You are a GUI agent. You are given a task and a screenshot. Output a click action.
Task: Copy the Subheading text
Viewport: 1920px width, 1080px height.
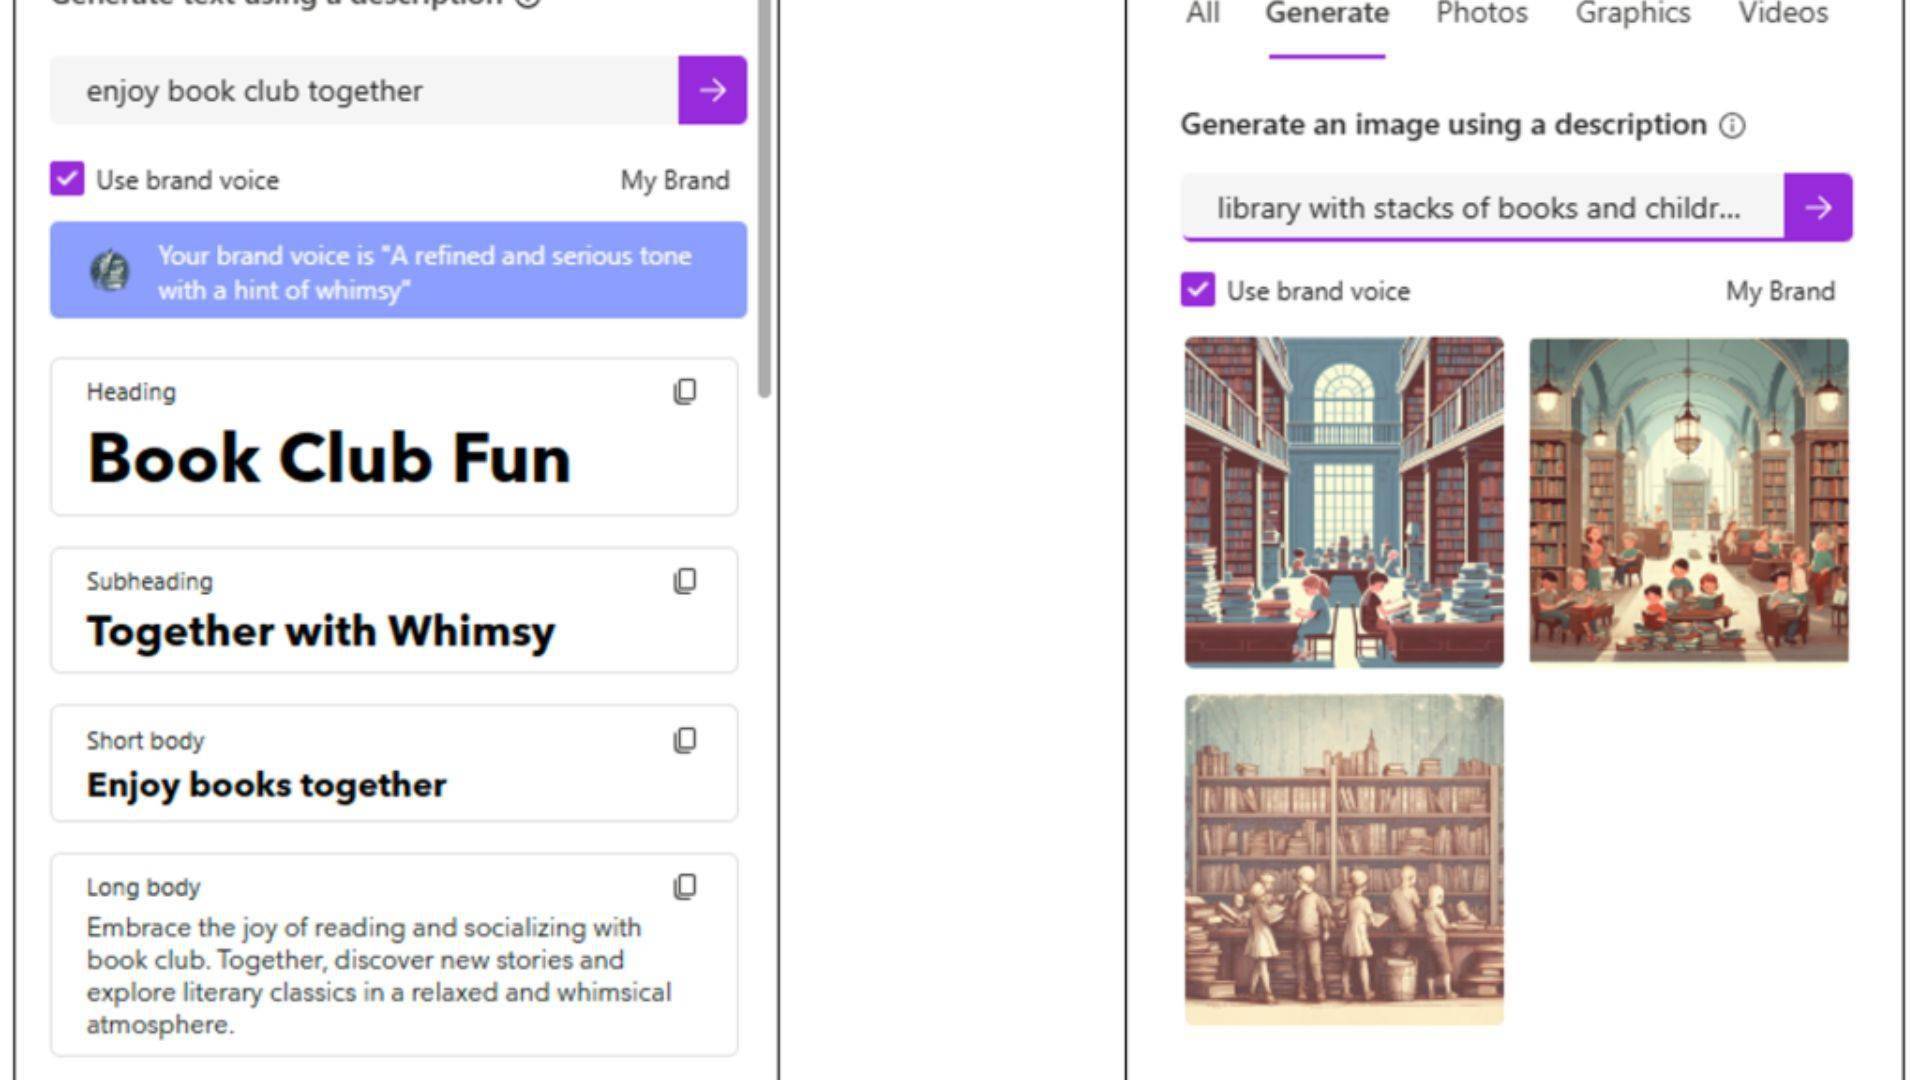[685, 581]
